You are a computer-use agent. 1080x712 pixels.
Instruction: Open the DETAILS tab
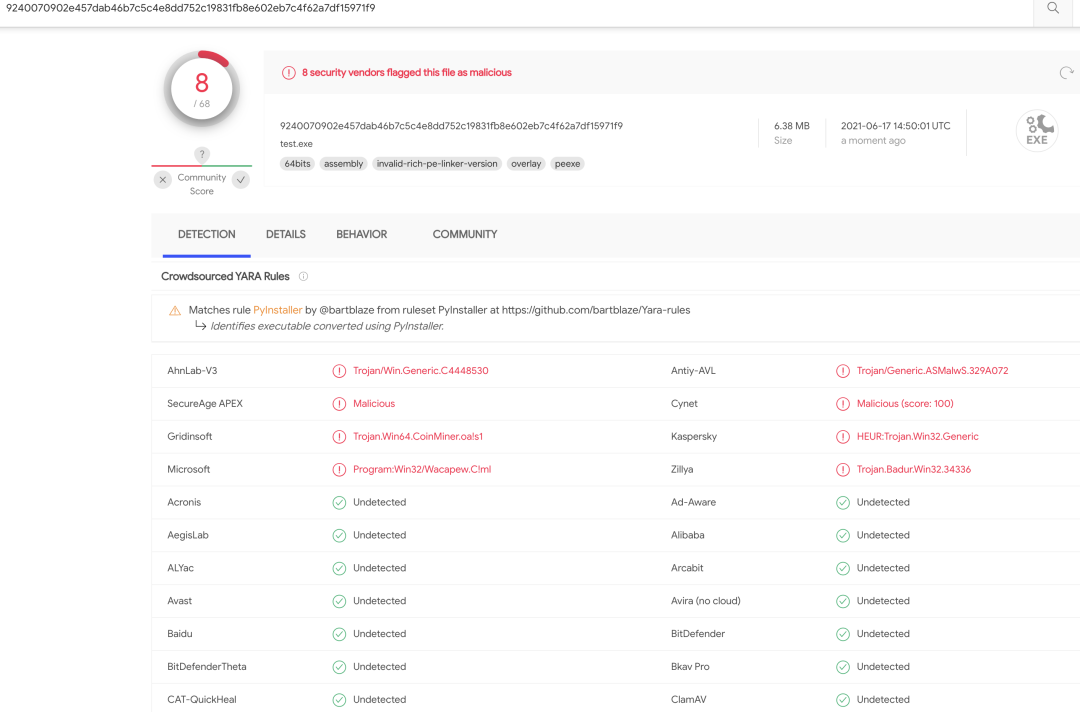[x=286, y=234]
